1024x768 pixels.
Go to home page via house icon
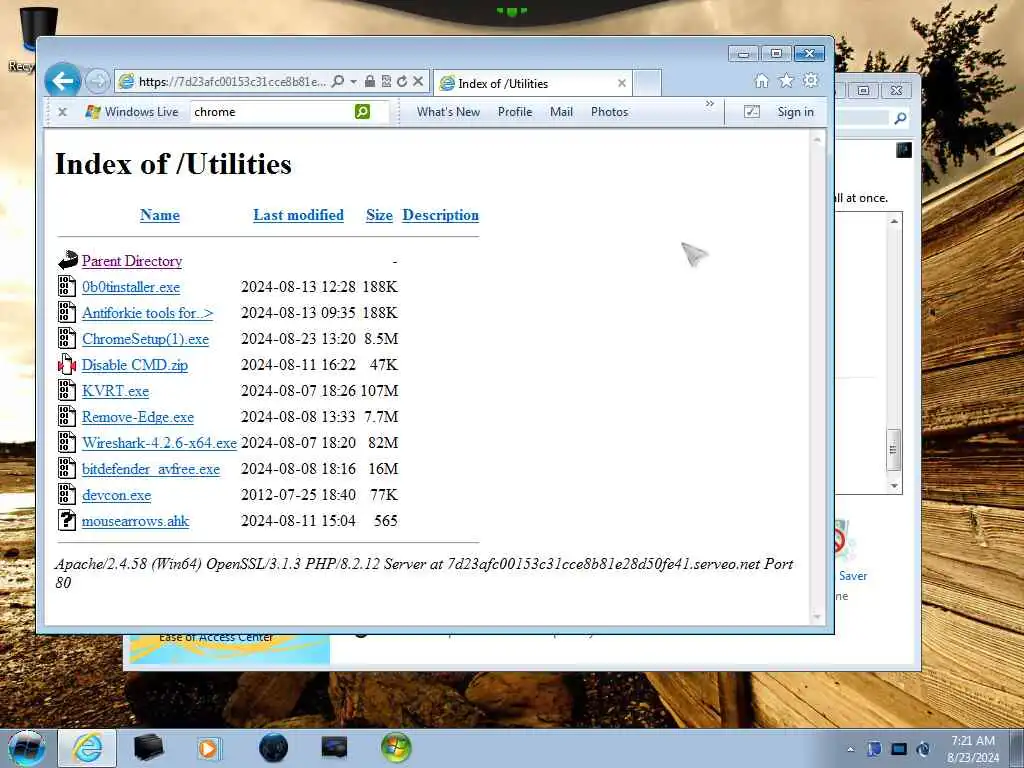[x=761, y=81]
